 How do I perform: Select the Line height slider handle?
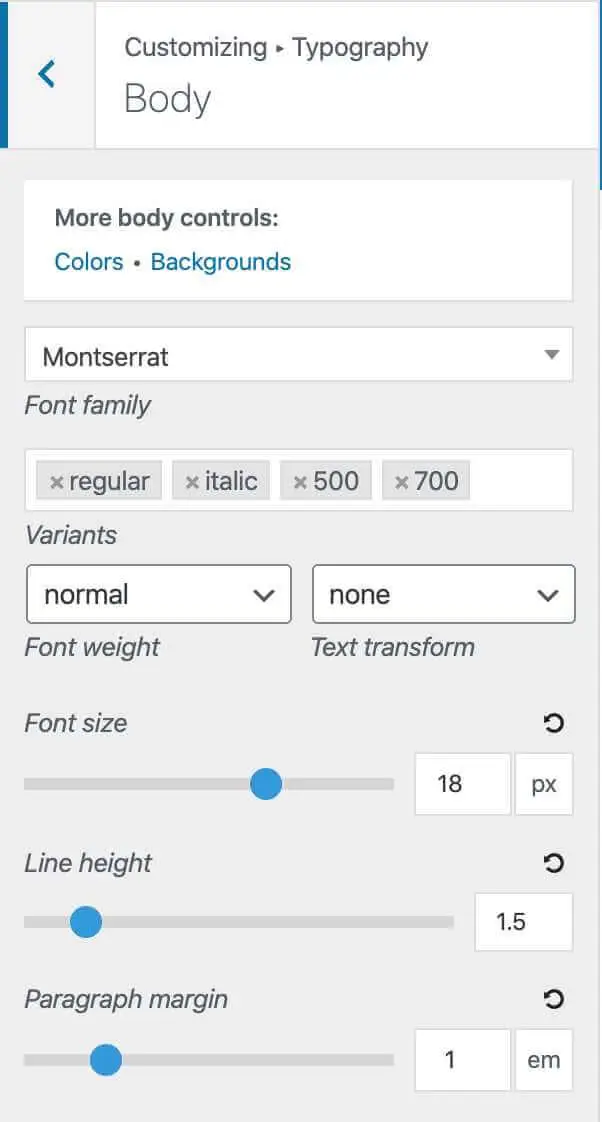86,922
